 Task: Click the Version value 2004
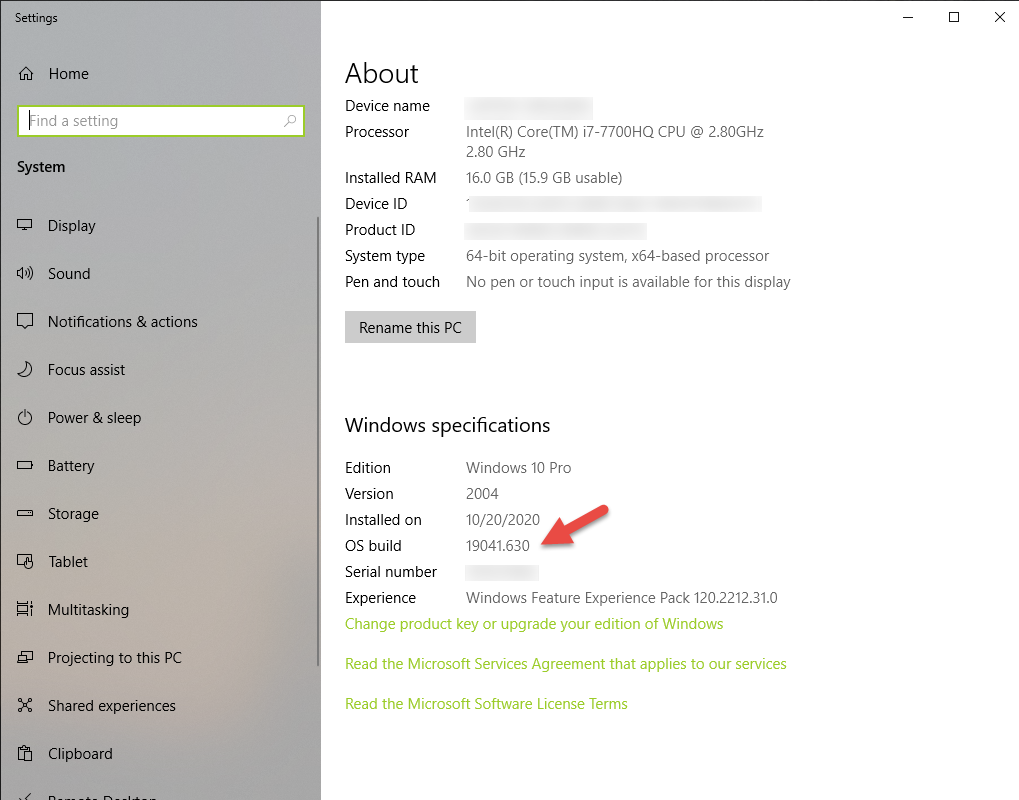pos(482,494)
